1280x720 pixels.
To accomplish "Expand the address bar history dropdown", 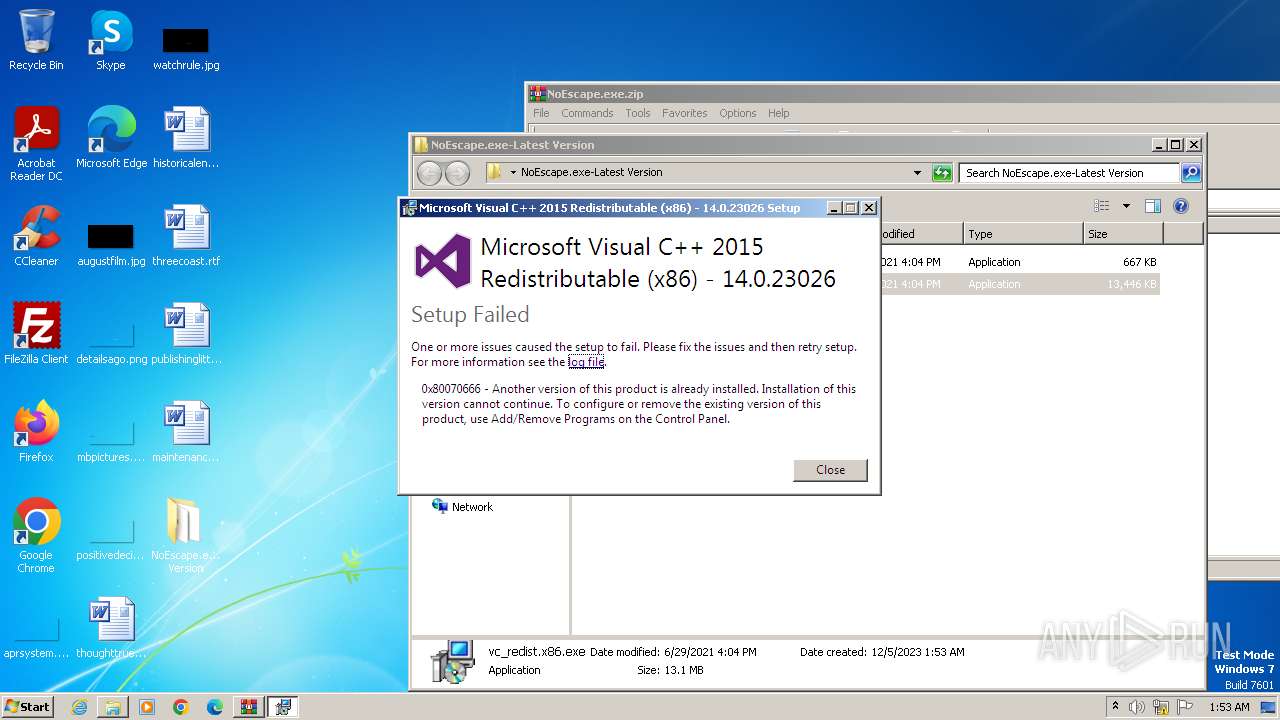I will point(917,173).
